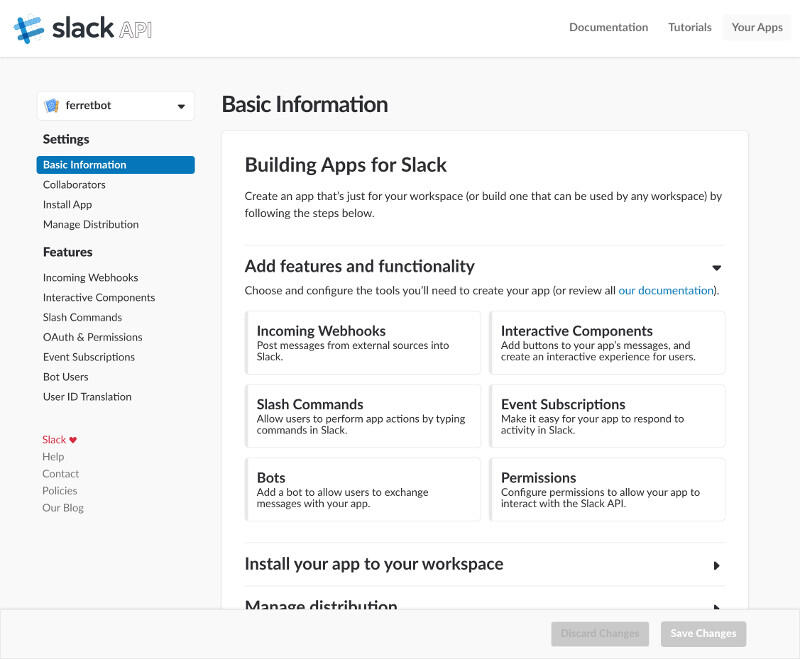Follow the our documentation link
The height and width of the screenshot is (659, 800).
(x=666, y=291)
